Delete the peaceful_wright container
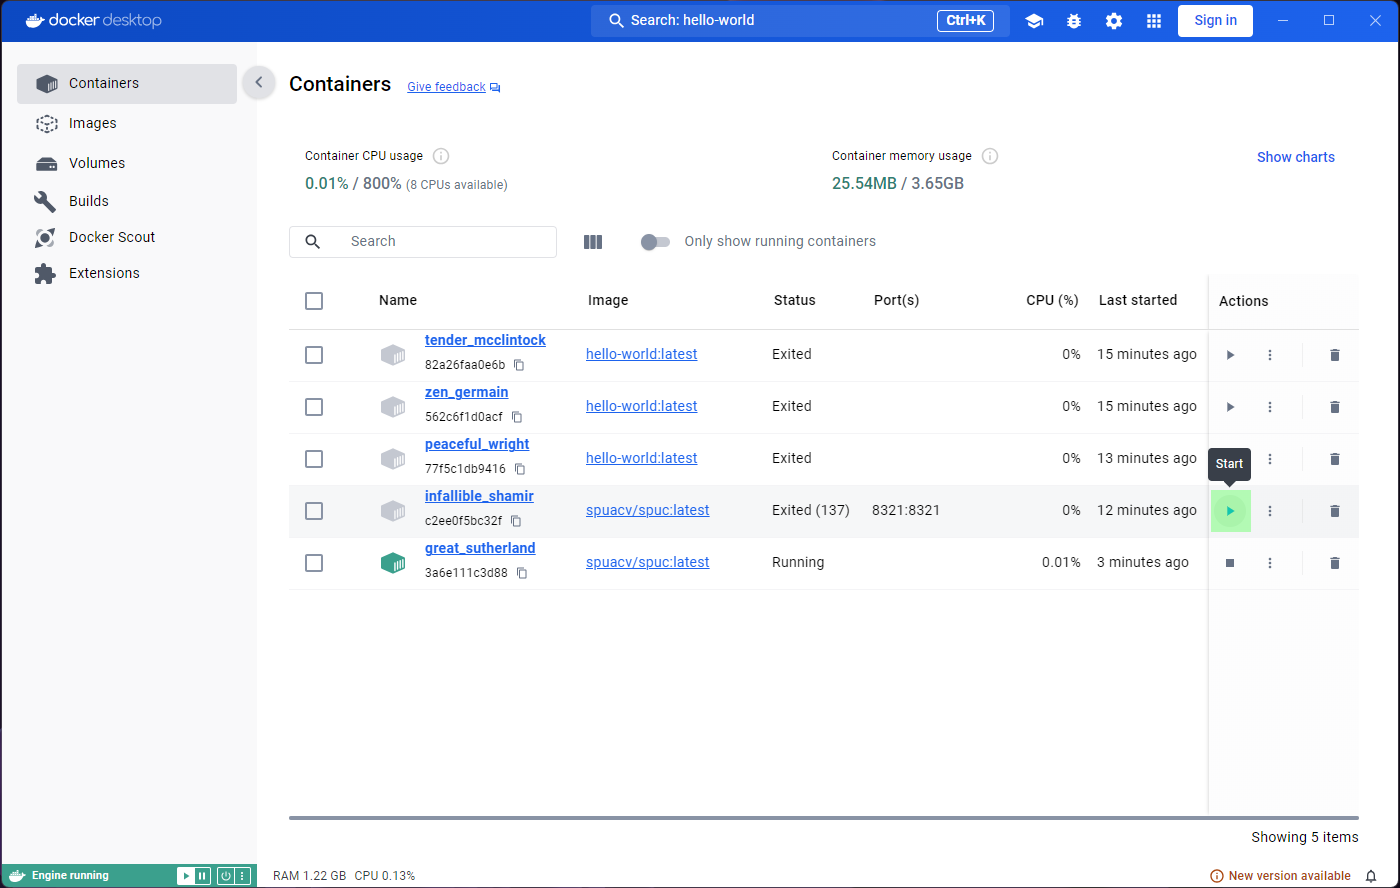The width and height of the screenshot is (1400, 888). click(x=1334, y=459)
